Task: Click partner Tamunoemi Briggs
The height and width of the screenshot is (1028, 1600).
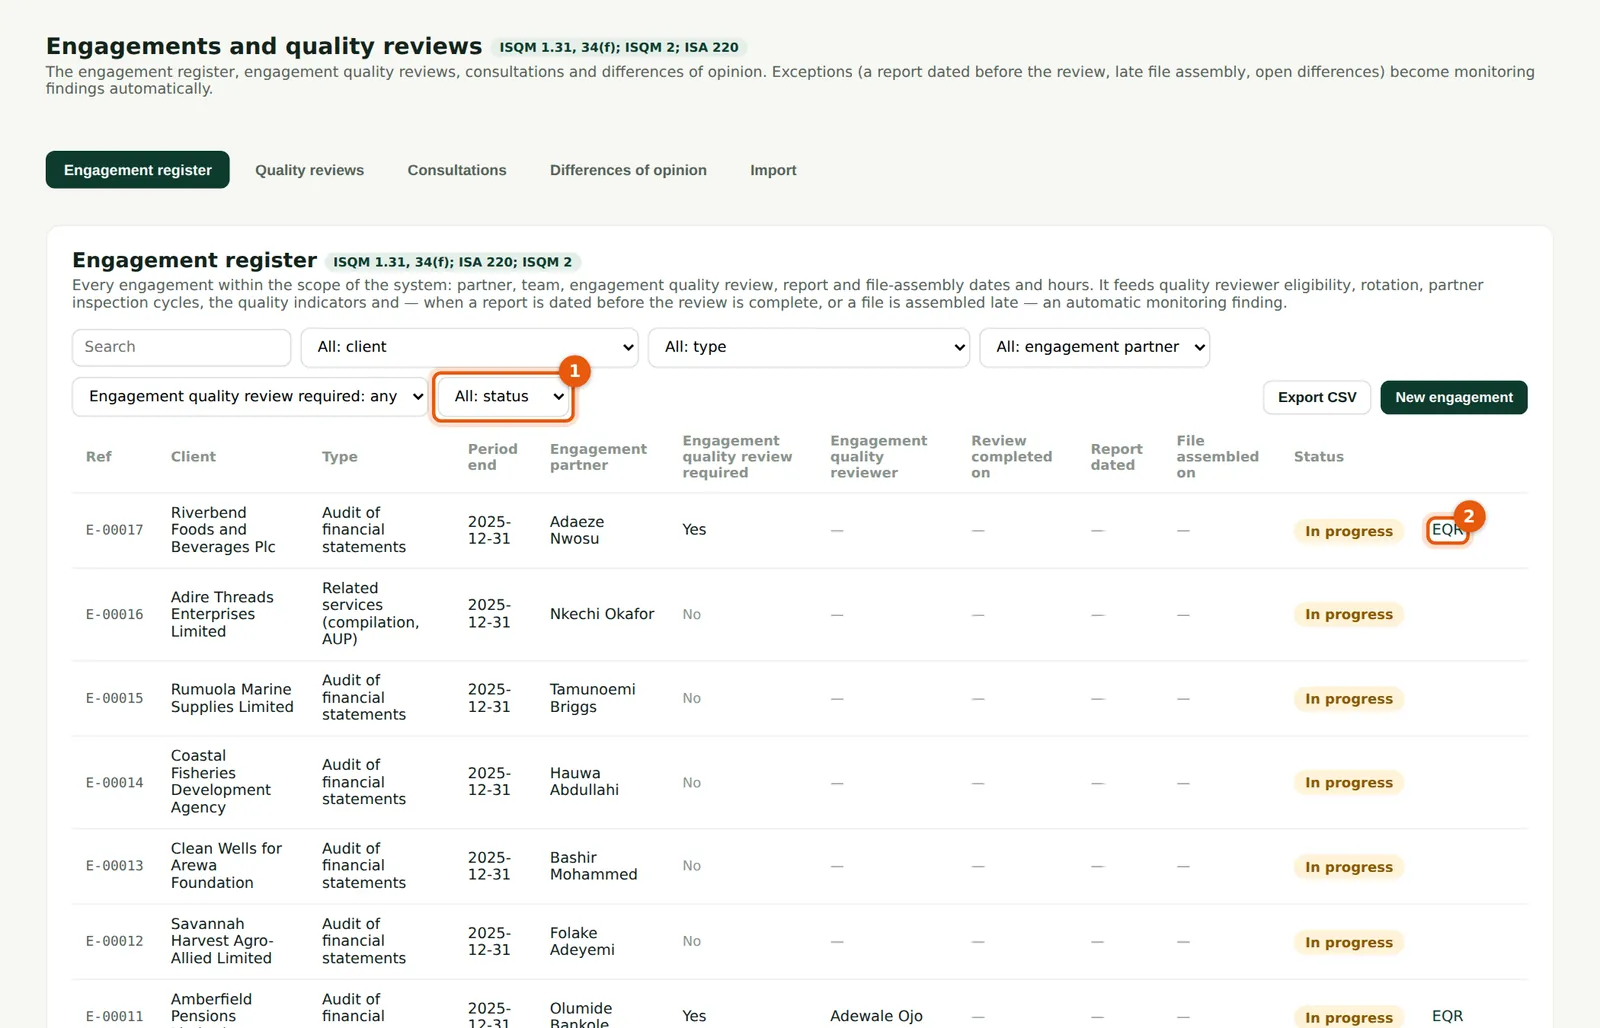Action: coord(592,698)
